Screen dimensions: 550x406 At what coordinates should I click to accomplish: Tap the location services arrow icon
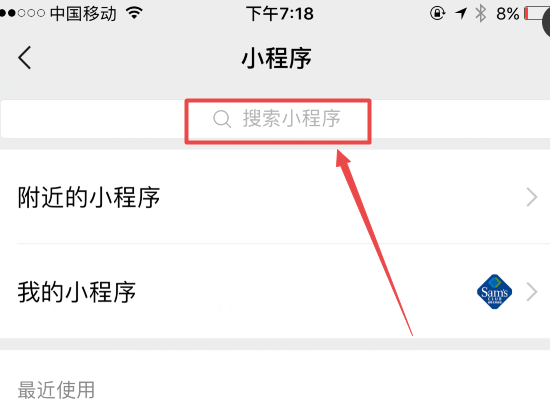click(461, 14)
